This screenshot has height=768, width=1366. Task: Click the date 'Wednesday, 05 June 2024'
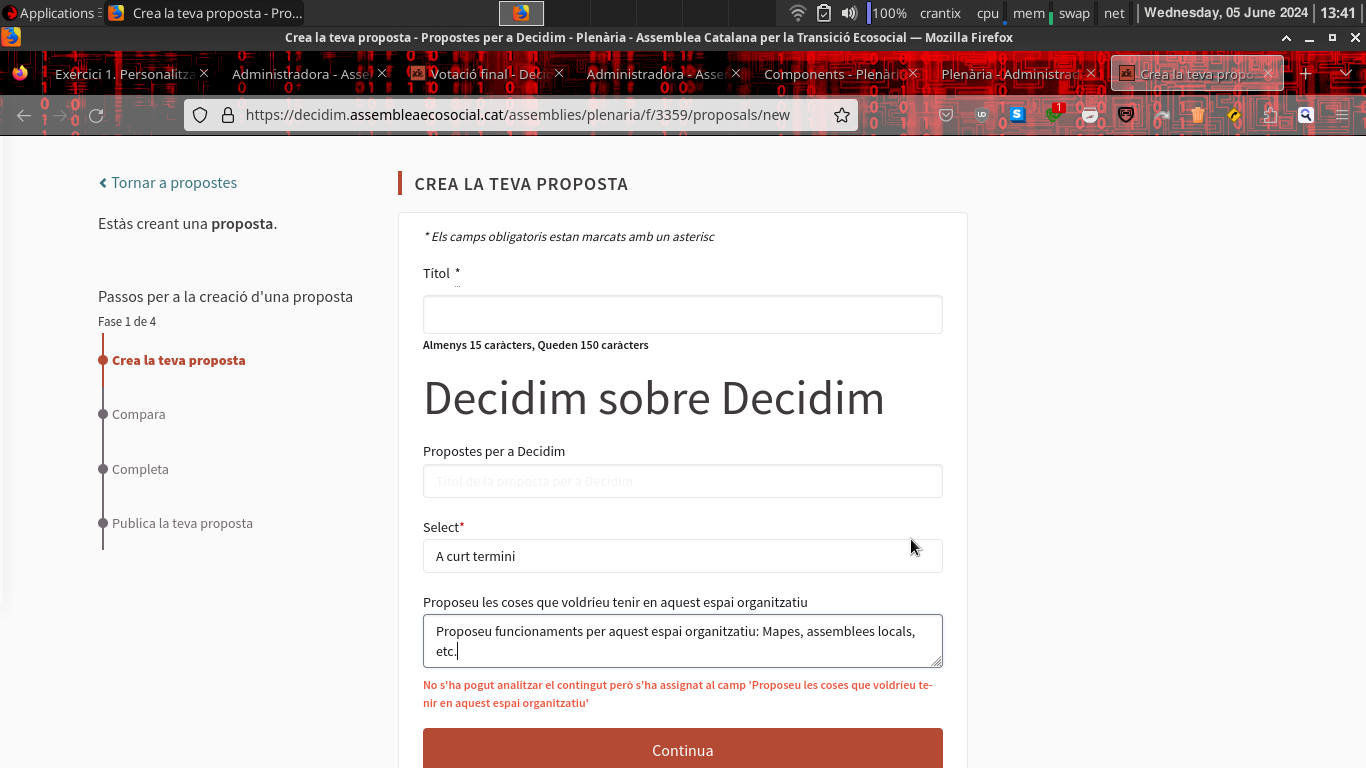click(1226, 13)
